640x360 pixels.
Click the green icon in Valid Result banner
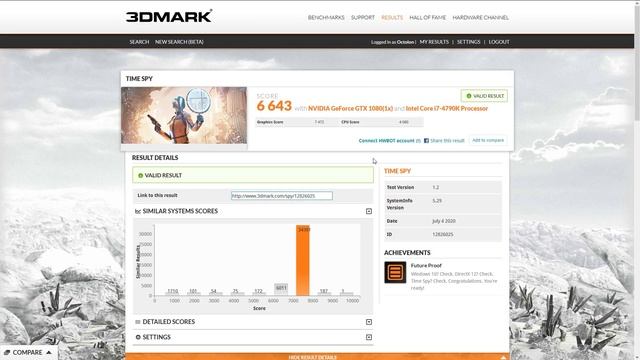(140, 176)
